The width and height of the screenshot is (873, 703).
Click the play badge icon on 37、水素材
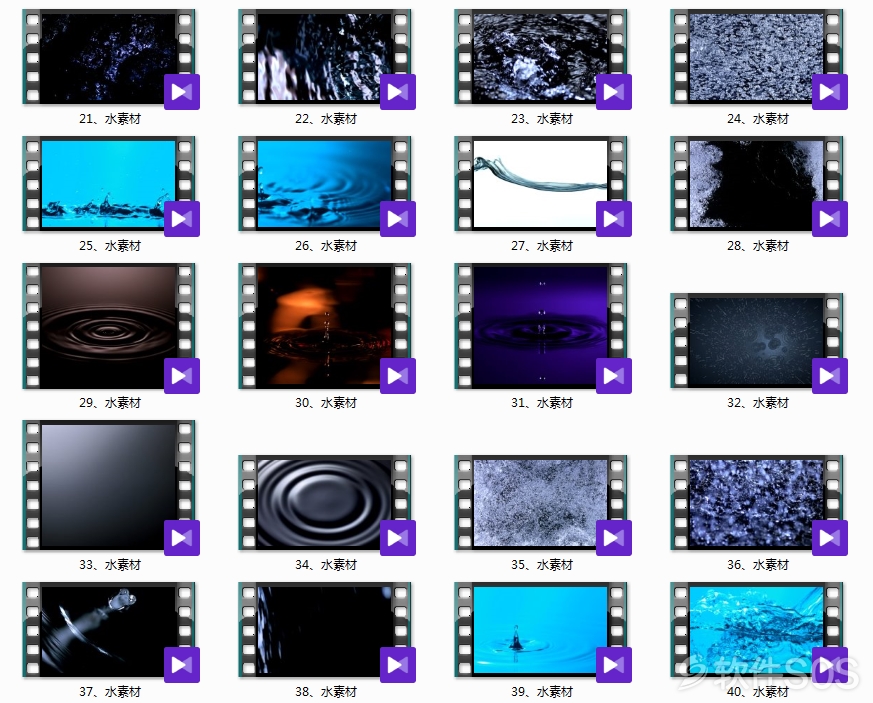pyautogui.click(x=182, y=665)
